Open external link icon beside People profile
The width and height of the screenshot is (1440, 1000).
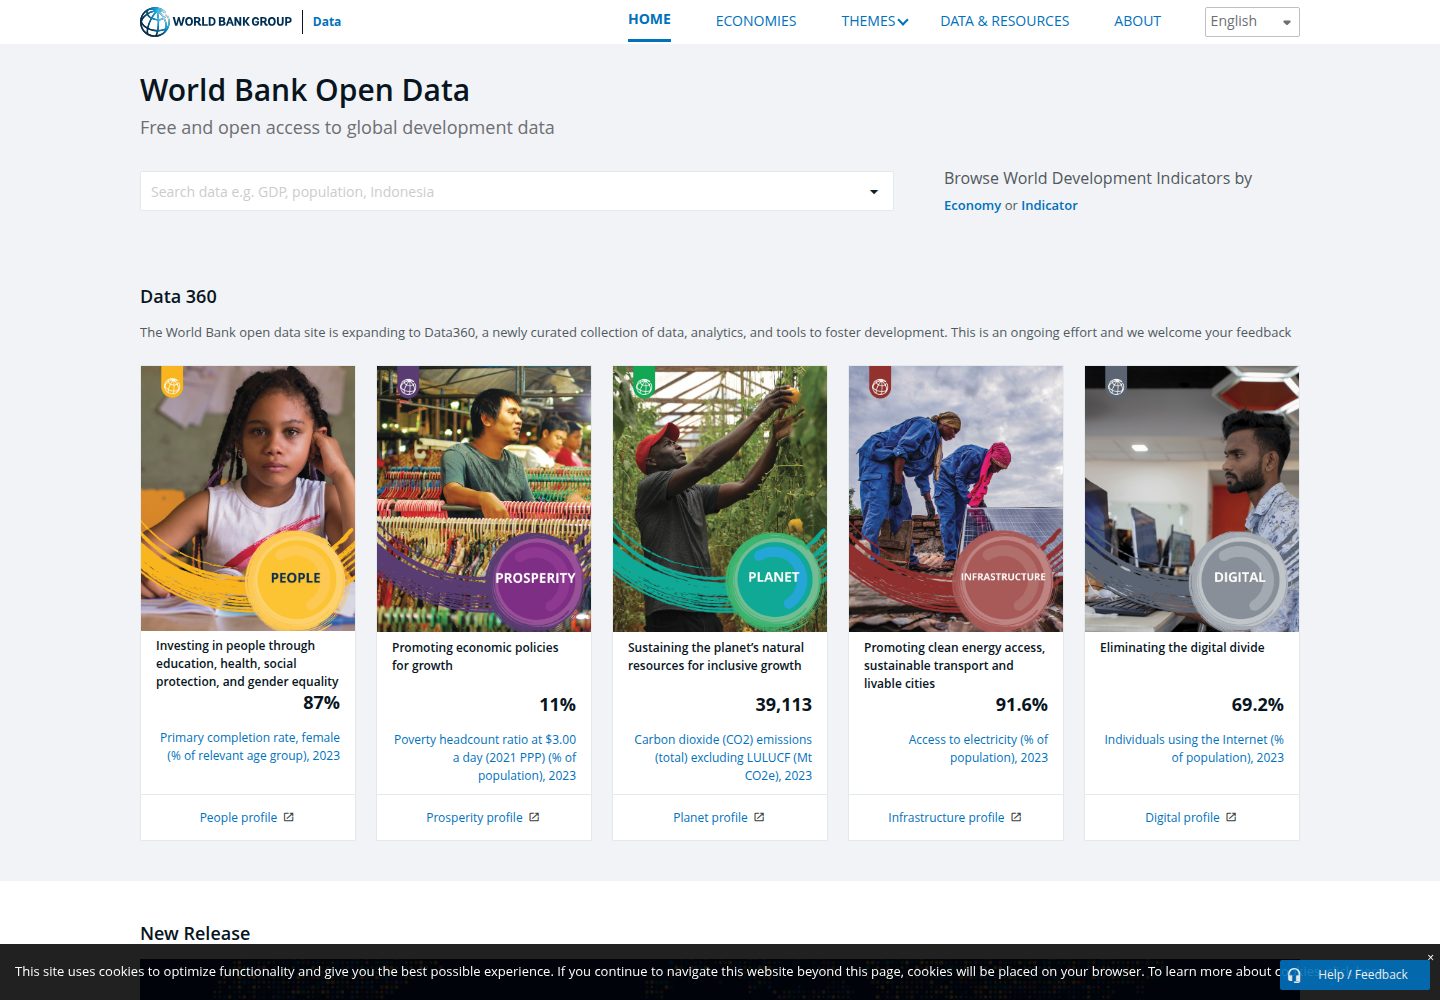(x=289, y=817)
